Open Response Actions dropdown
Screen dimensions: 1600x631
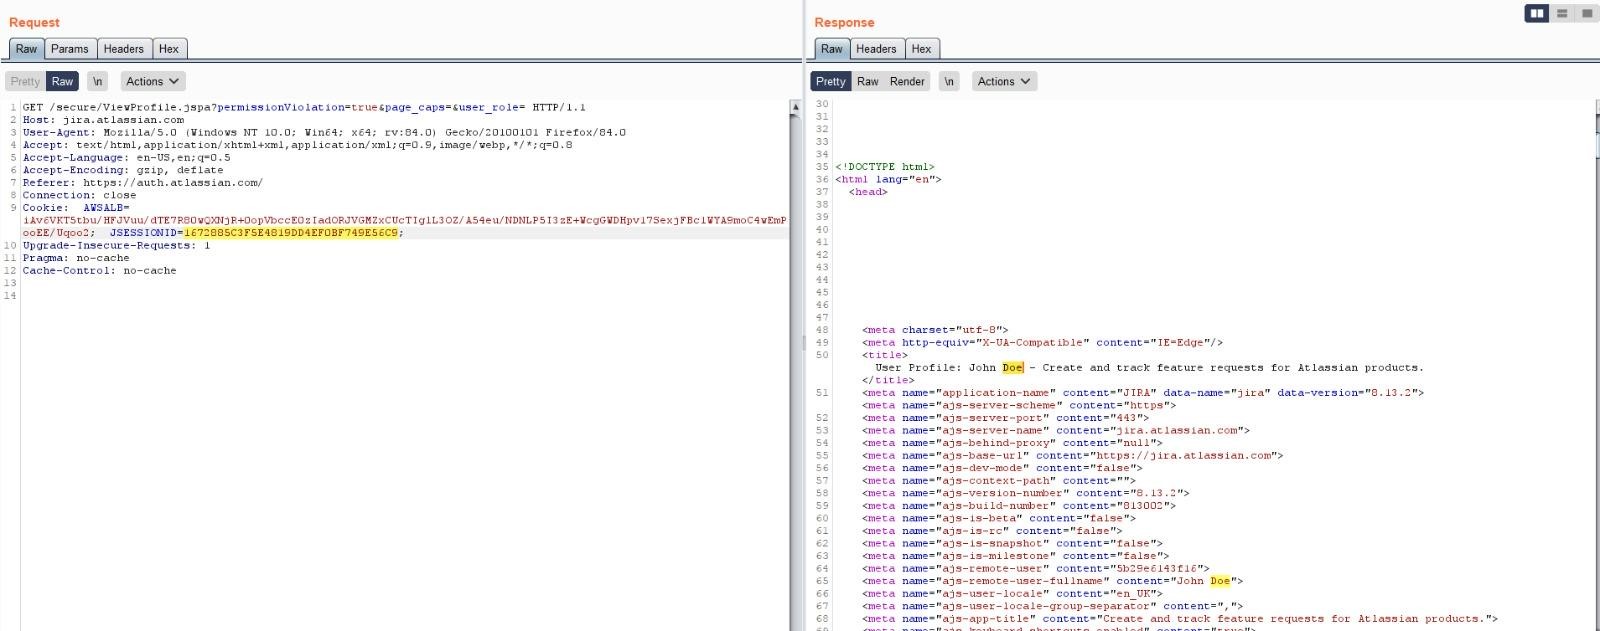[1003, 81]
